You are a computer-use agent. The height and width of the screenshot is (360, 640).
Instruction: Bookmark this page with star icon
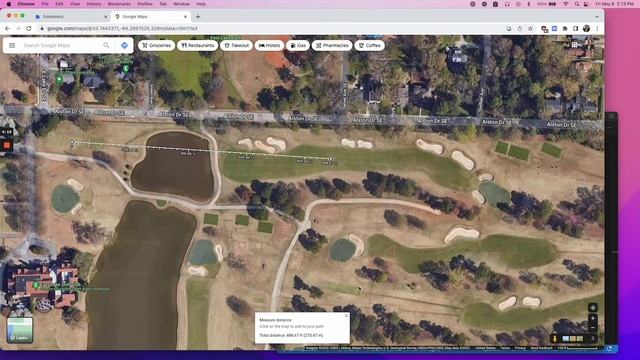pos(530,29)
